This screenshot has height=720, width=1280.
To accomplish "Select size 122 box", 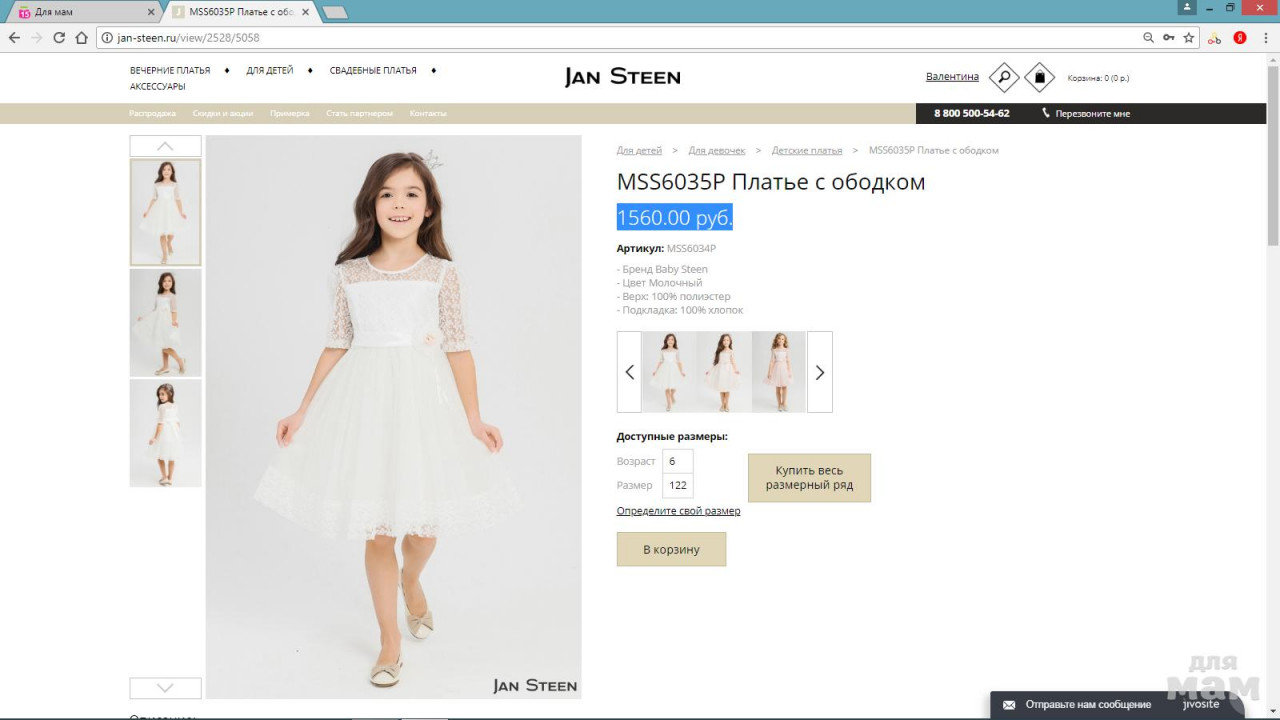I will (678, 486).
